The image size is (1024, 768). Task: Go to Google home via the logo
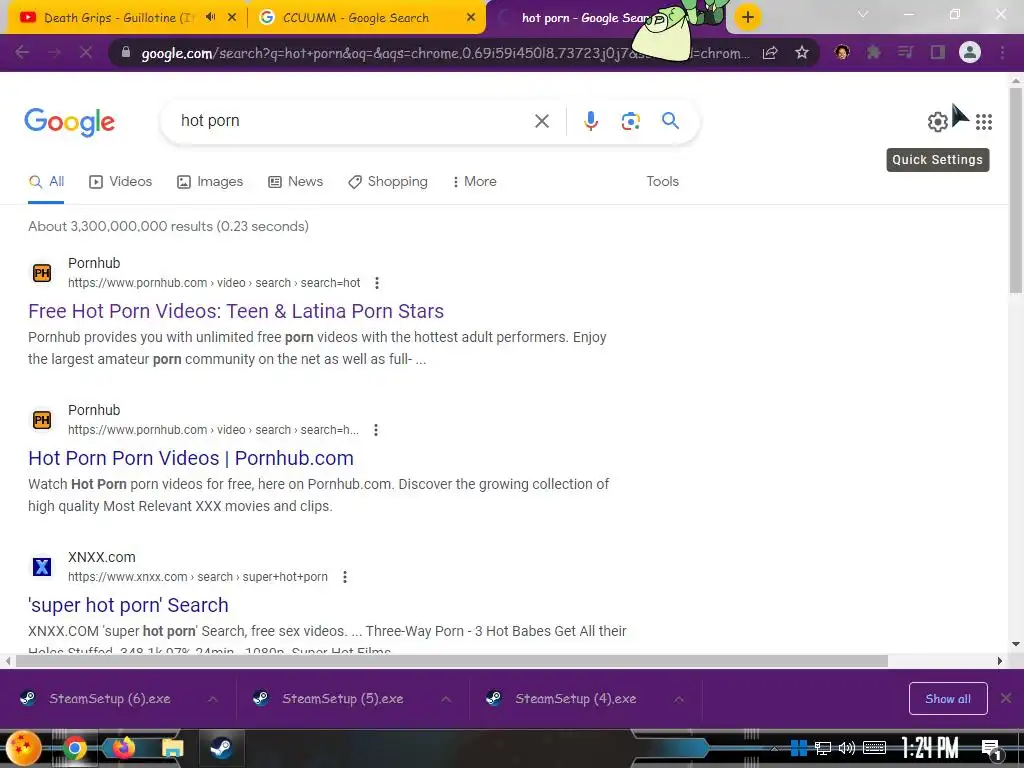[x=69, y=122]
